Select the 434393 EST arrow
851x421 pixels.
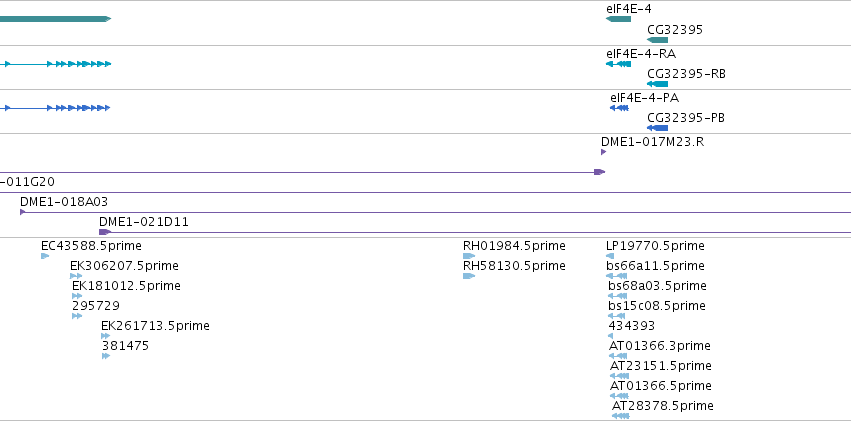[x=611, y=336]
